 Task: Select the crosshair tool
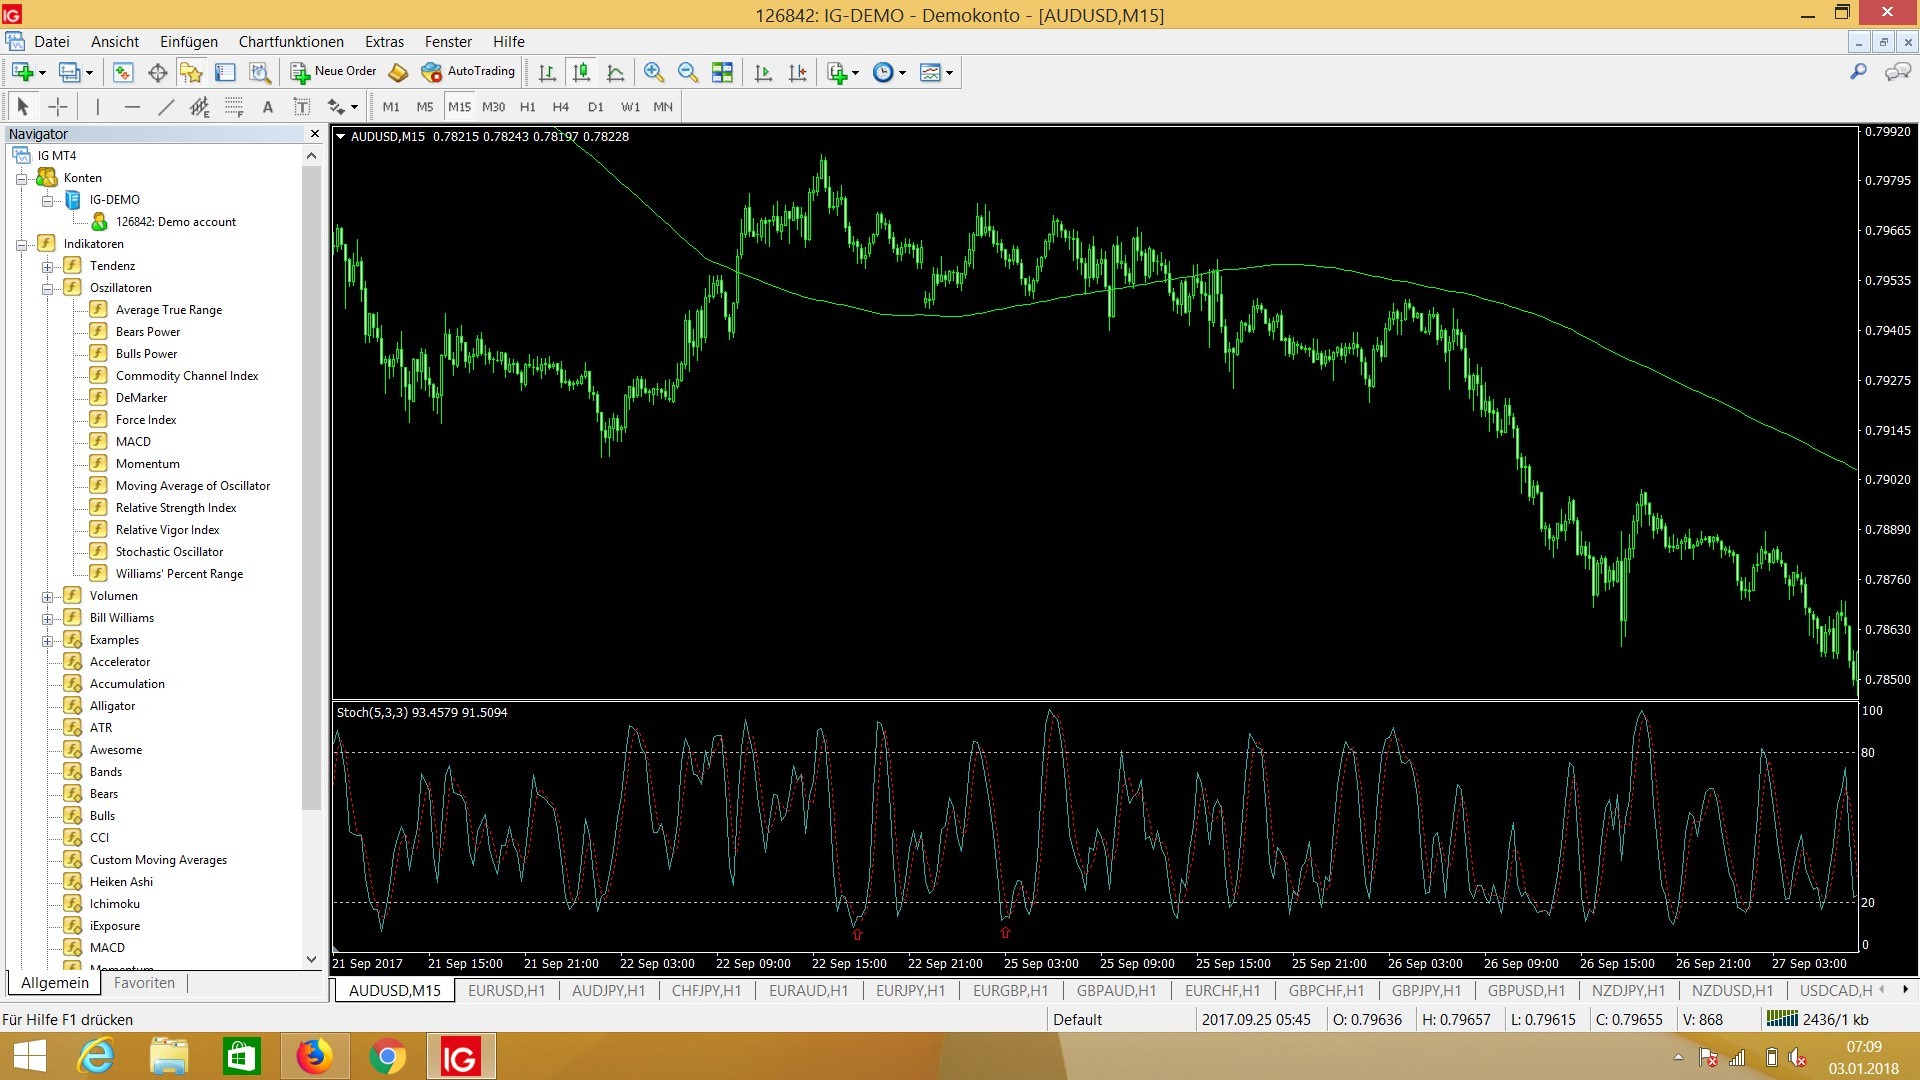click(58, 106)
